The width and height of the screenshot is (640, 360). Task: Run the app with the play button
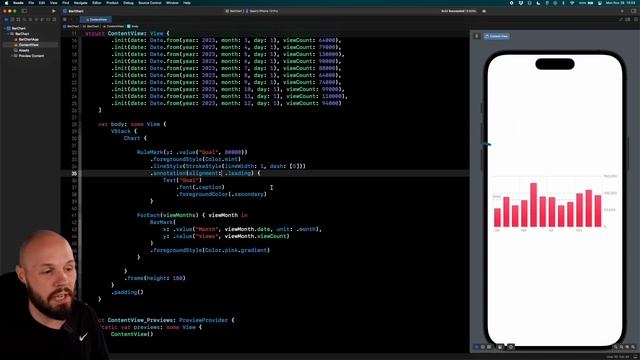point(53,11)
